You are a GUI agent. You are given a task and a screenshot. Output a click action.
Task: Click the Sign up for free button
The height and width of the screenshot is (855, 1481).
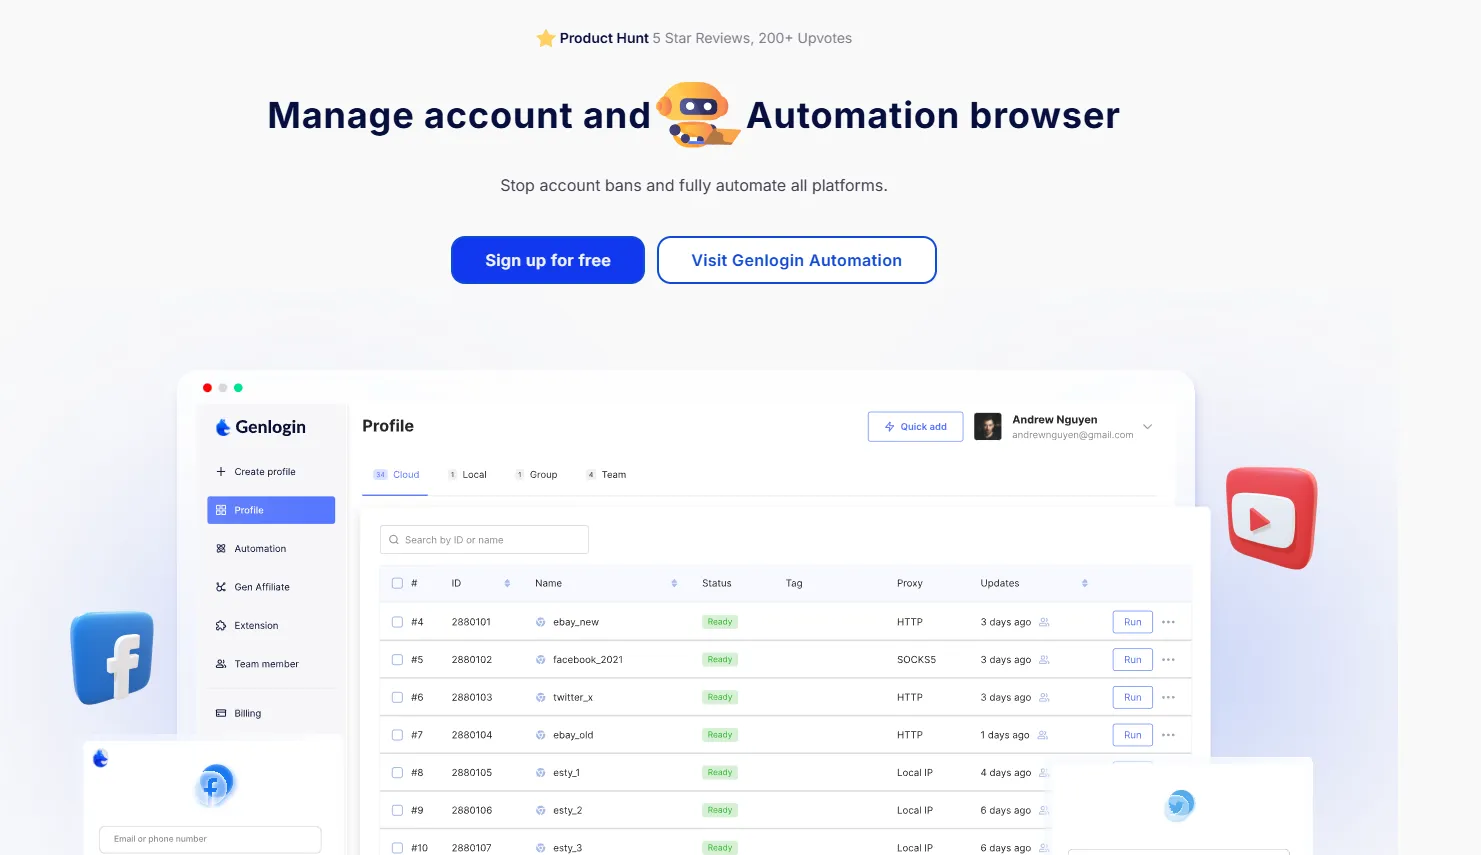pos(547,260)
